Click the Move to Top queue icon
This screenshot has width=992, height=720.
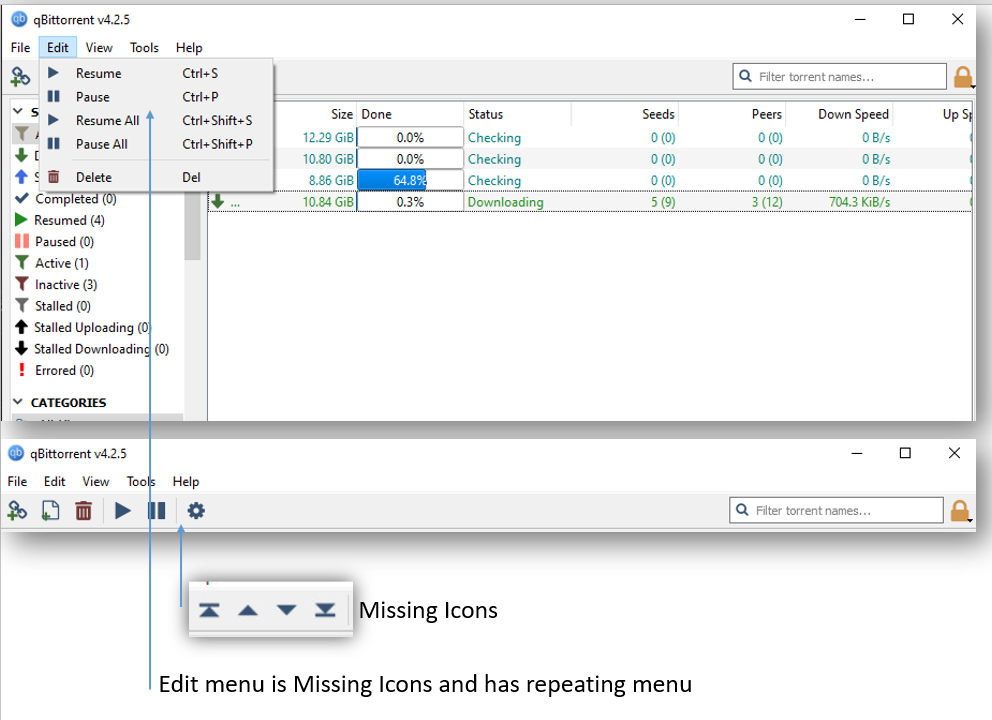pos(210,609)
